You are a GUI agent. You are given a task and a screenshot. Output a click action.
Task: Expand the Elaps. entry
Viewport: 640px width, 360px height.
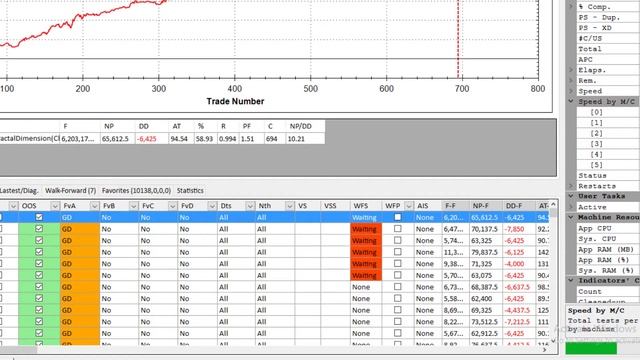[571, 70]
